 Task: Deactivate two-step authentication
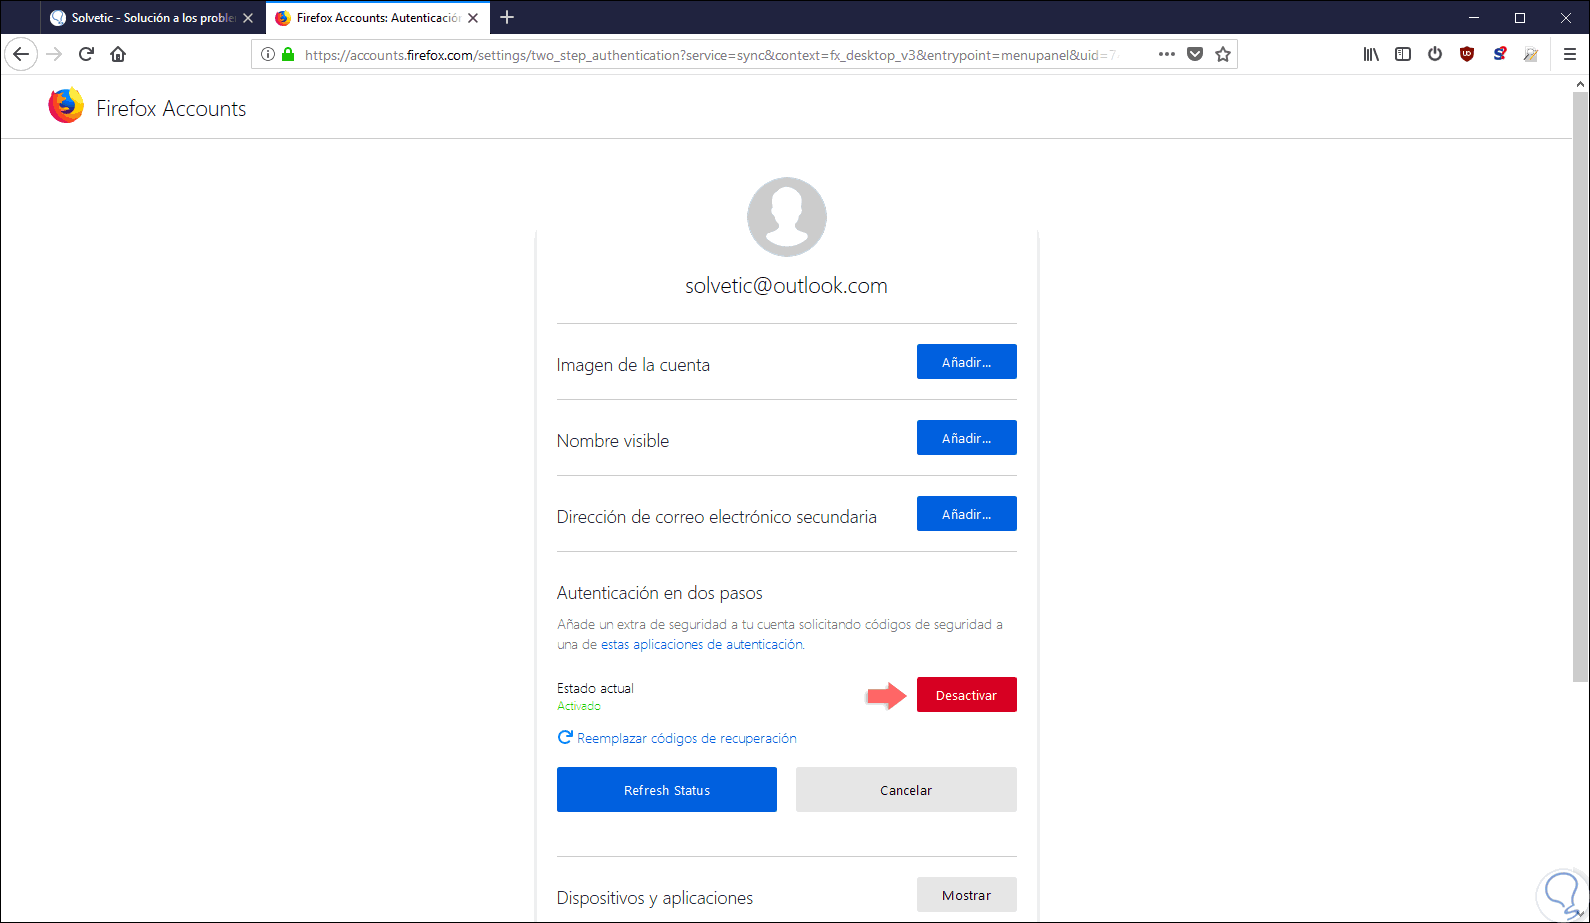tap(967, 695)
